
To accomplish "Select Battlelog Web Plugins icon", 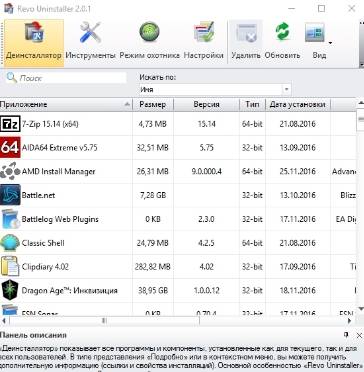I will tap(10, 219).
